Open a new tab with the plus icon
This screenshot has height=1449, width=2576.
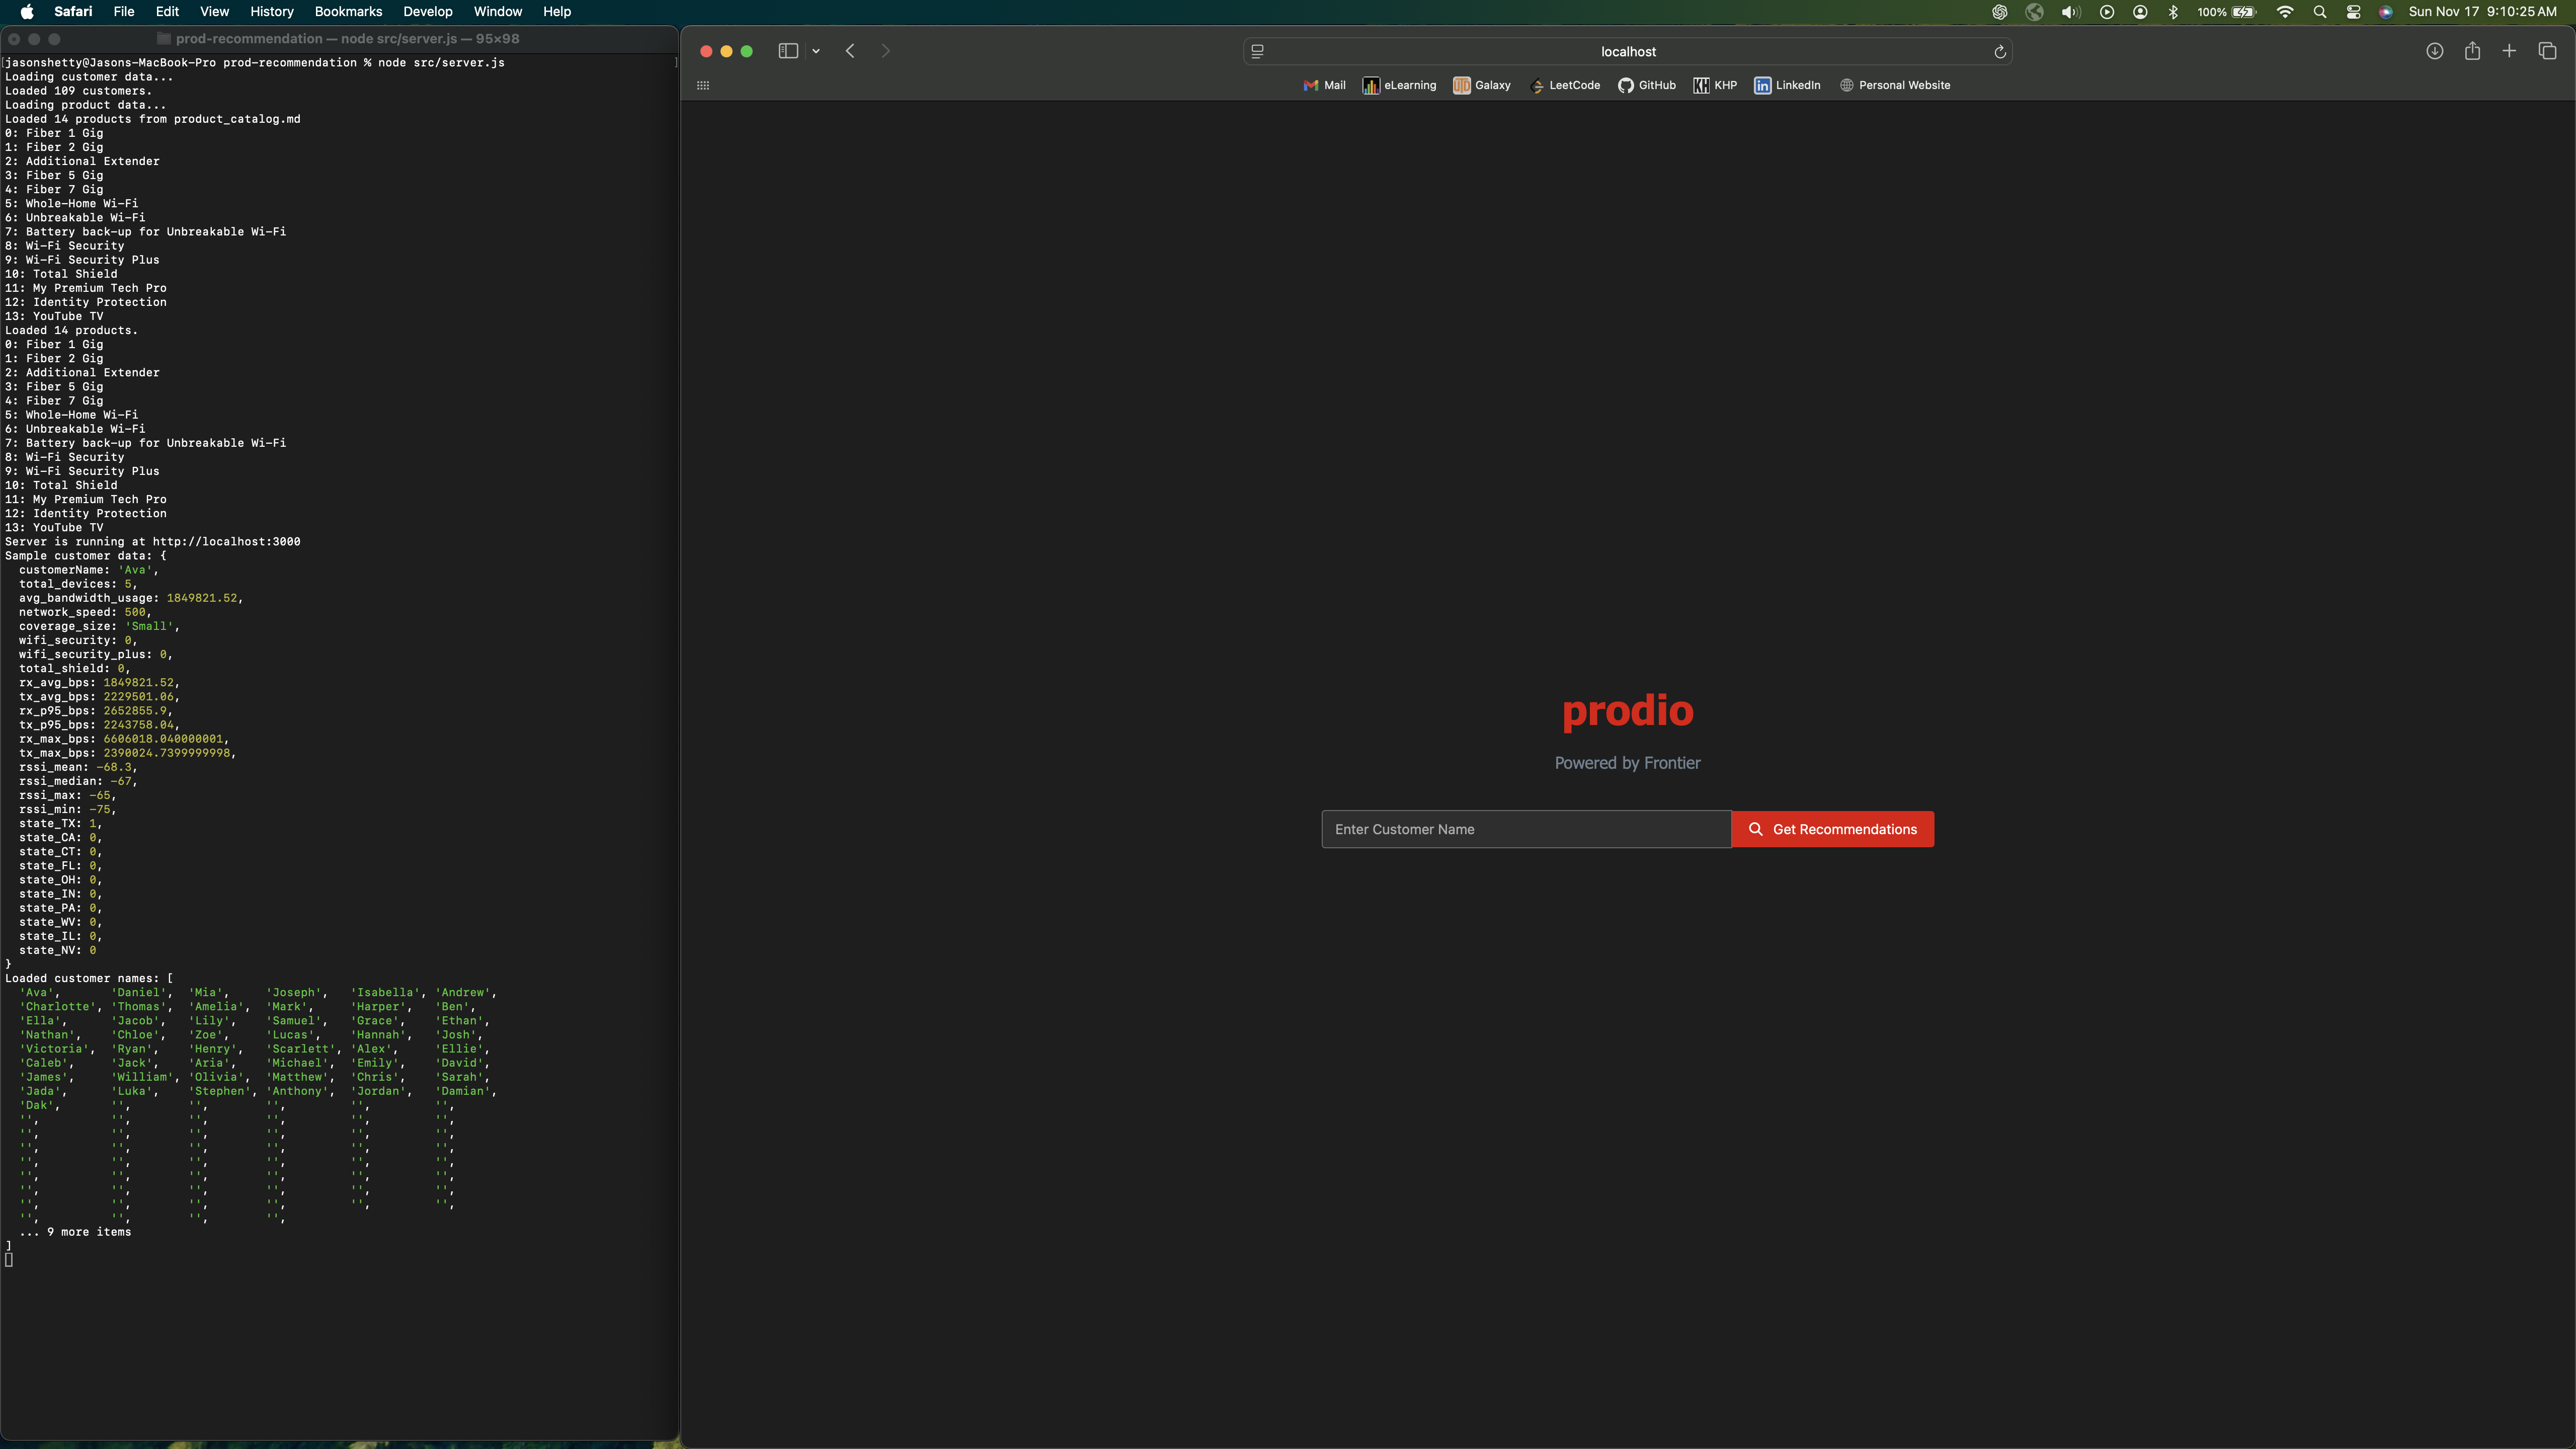(x=2509, y=51)
